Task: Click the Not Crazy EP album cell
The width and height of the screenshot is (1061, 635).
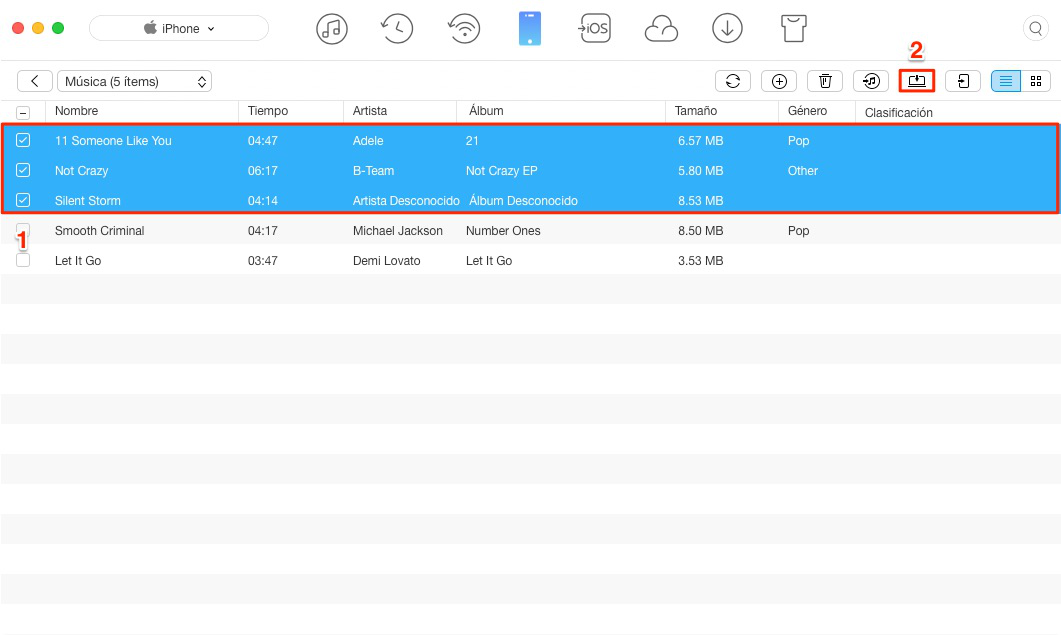Action: point(501,171)
